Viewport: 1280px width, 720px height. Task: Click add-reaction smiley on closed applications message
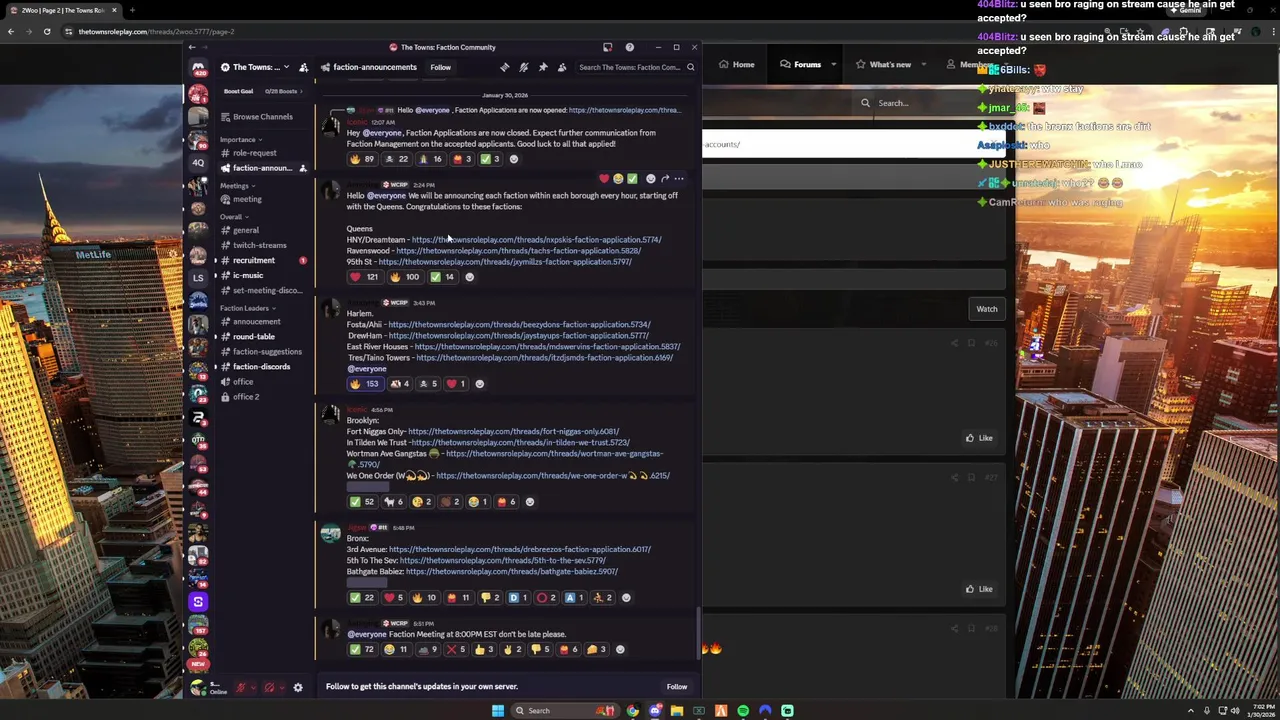(x=514, y=159)
